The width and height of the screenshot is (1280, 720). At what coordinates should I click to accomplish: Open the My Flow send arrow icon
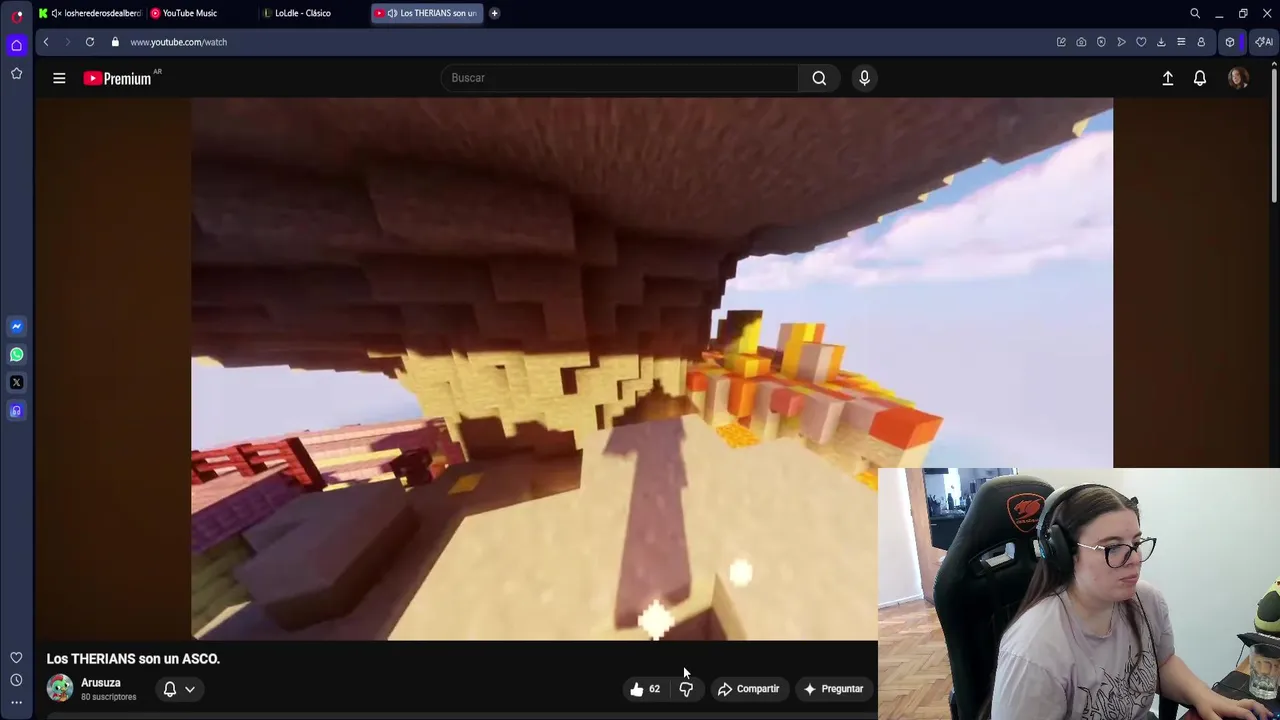tap(1121, 42)
